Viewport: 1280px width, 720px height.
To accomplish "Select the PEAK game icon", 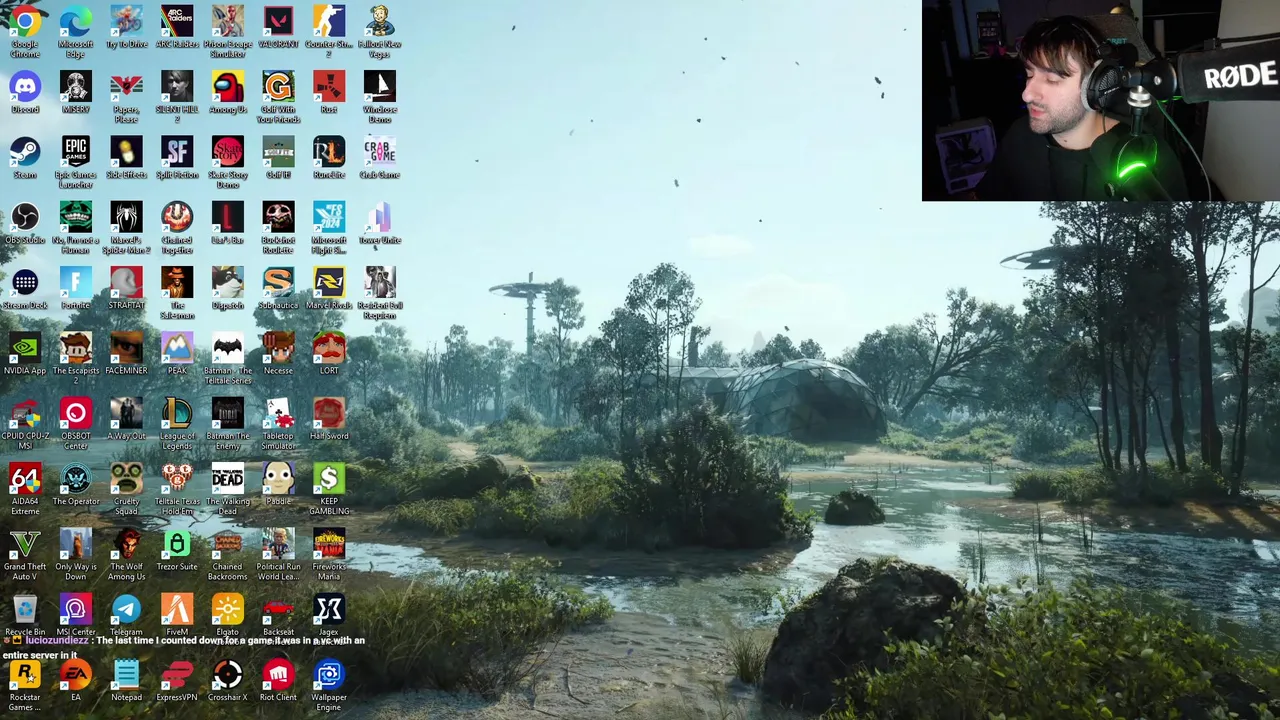I will pos(177,348).
